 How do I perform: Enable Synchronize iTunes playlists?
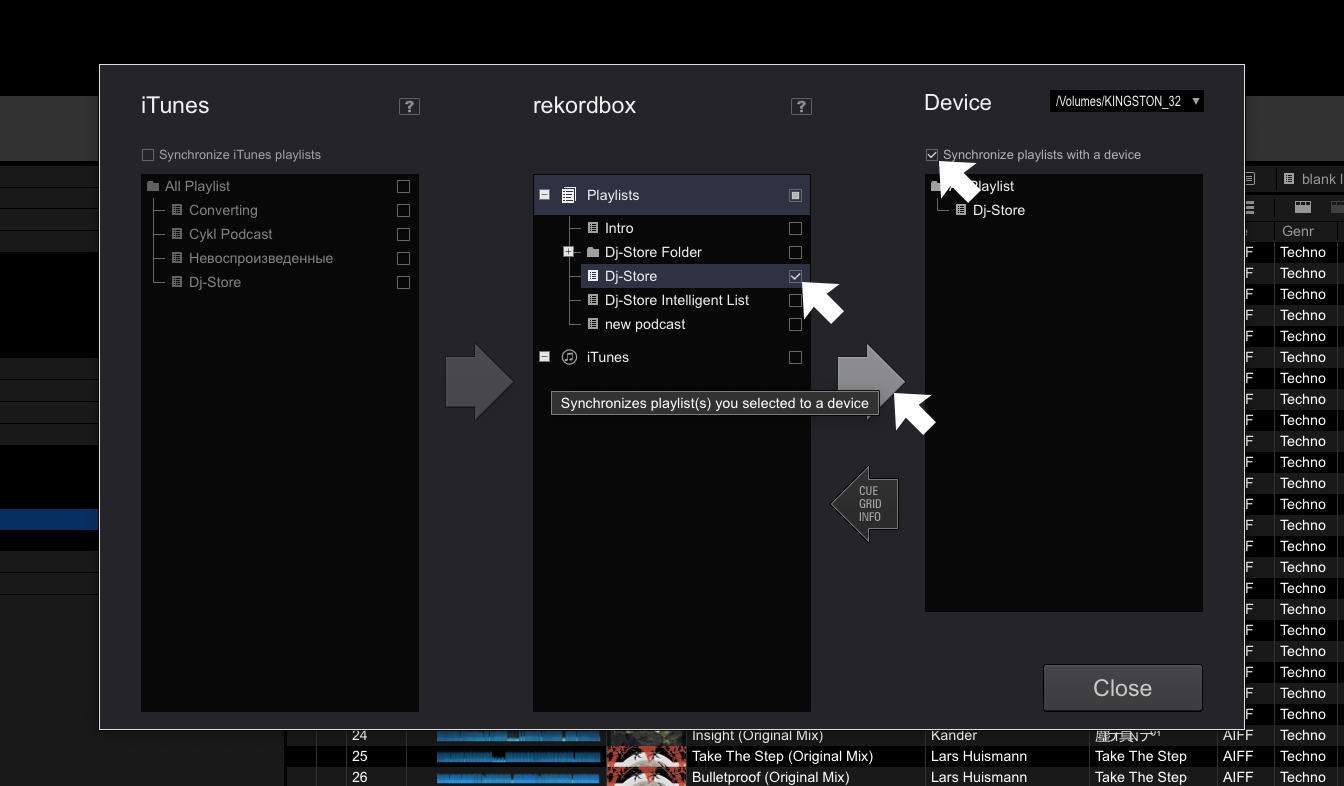[x=148, y=155]
